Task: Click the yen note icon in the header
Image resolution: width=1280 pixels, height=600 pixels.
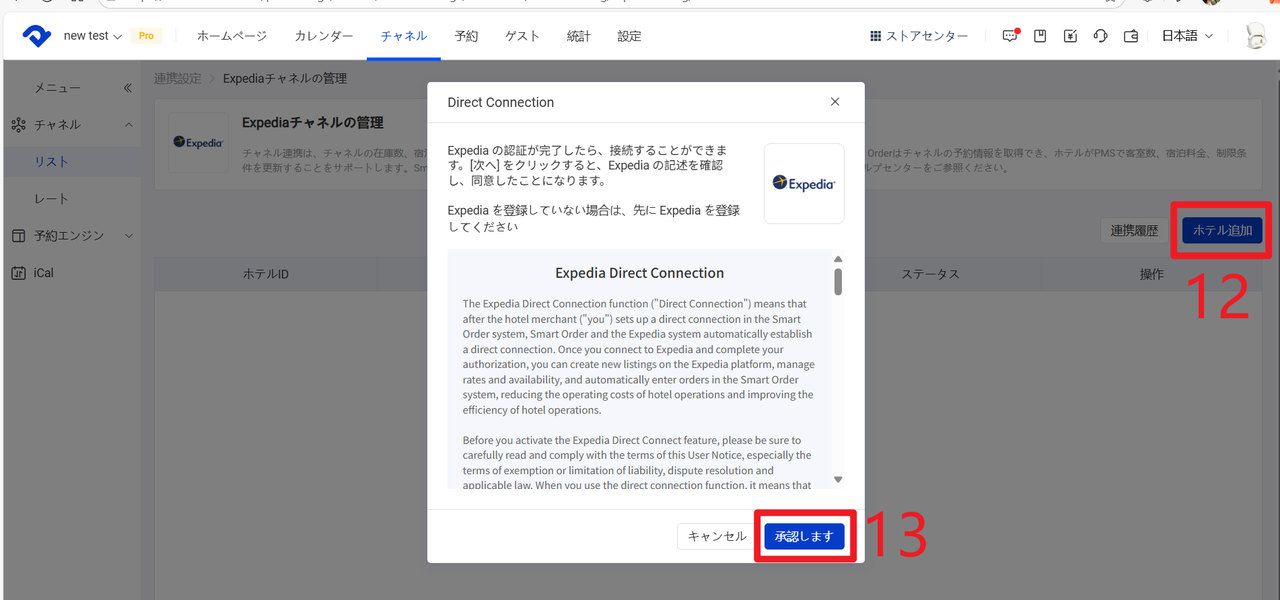Action: (1070, 36)
